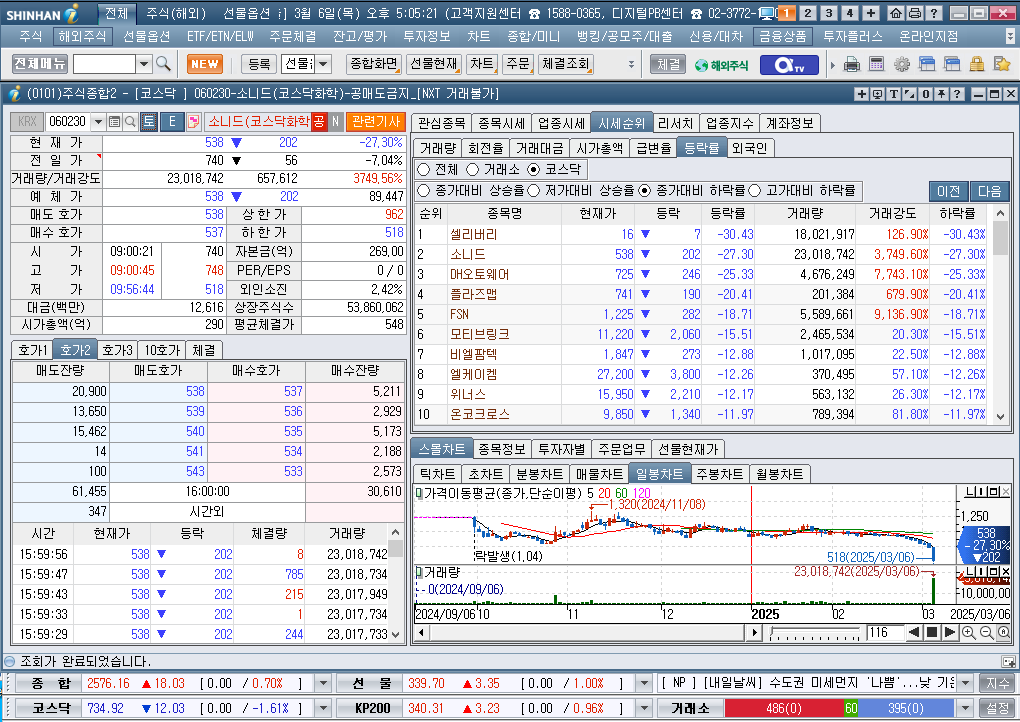
Task: Click the favorites star icon in toolbar
Action: [x=1002, y=64]
